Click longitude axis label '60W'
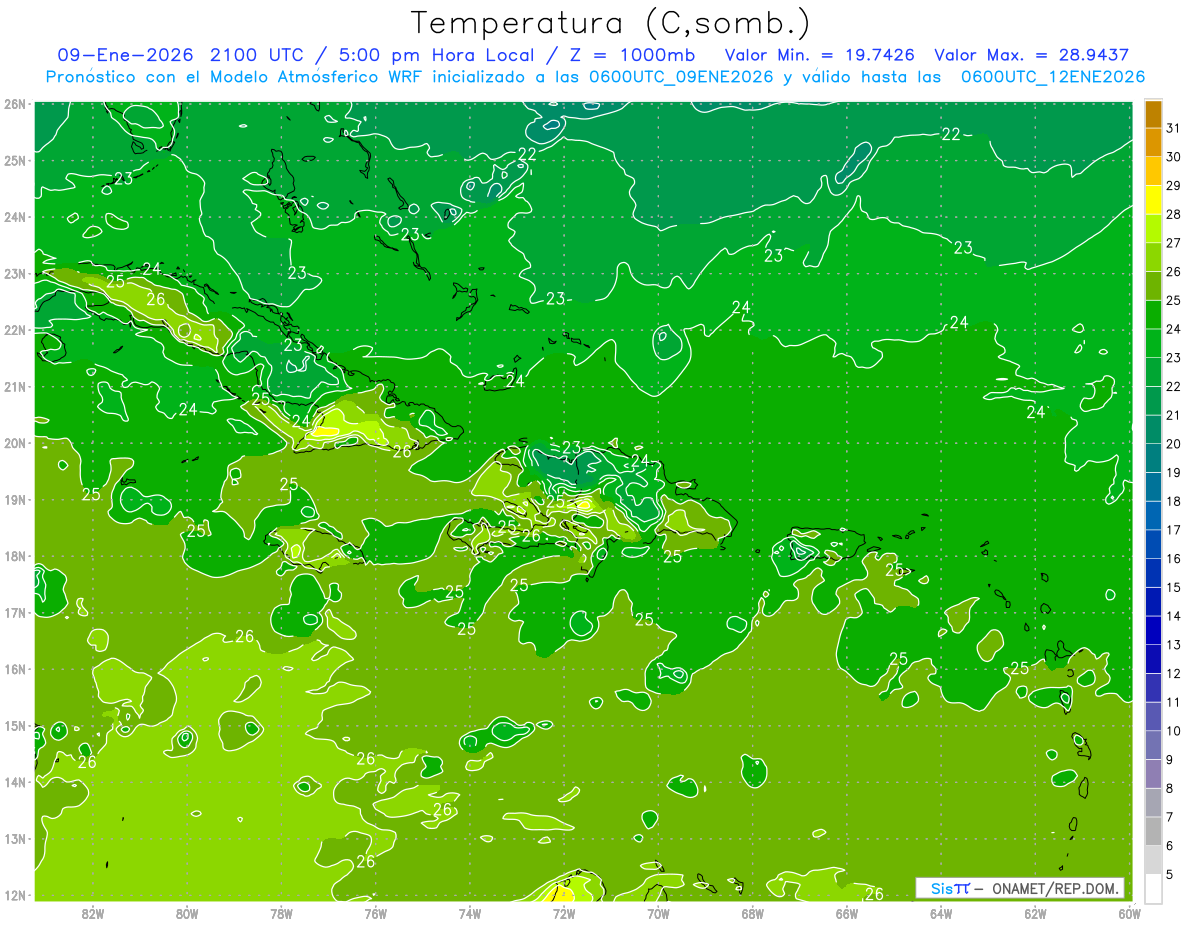The width and height of the screenshot is (1200, 927). click(1129, 913)
